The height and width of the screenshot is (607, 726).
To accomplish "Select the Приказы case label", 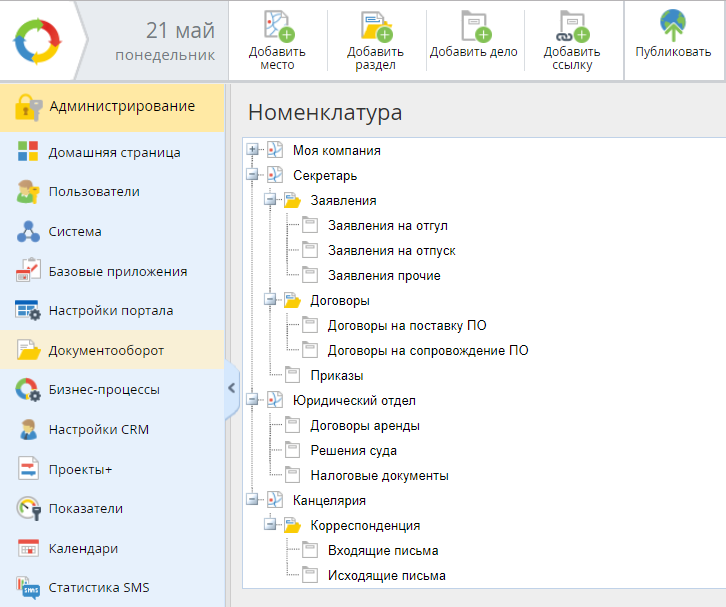I will coord(337,375).
